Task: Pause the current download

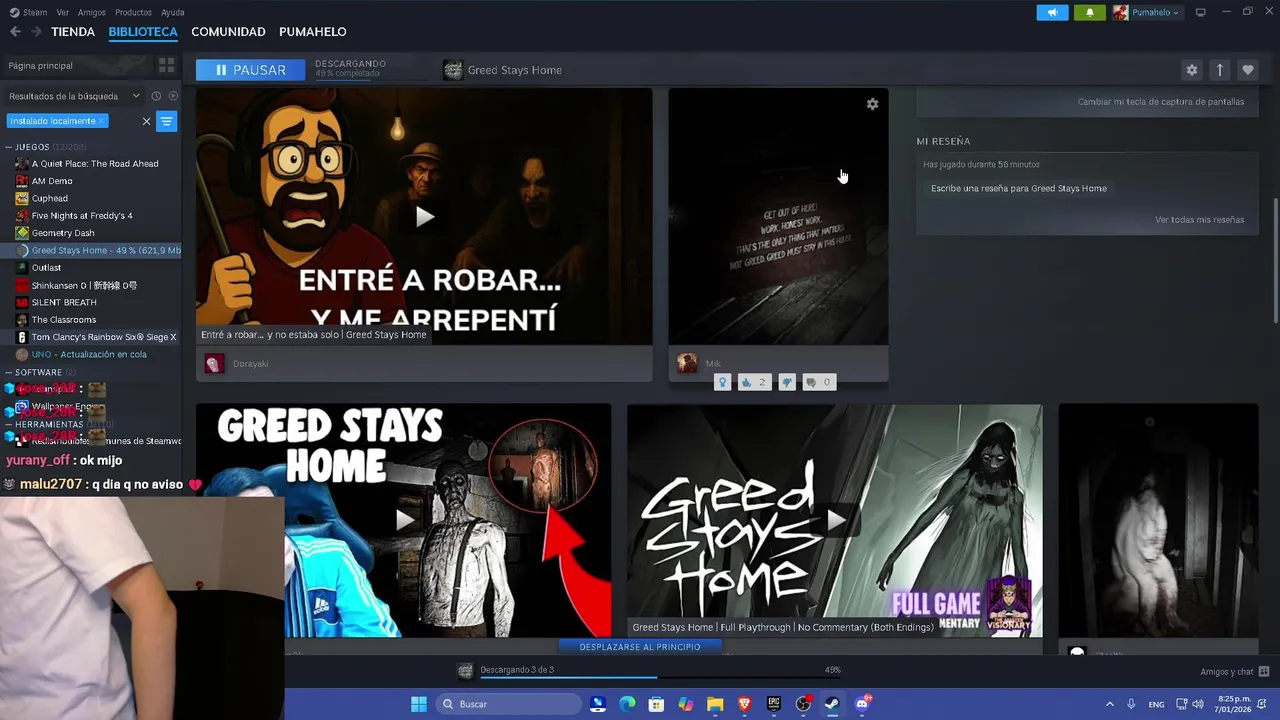Action: point(250,70)
